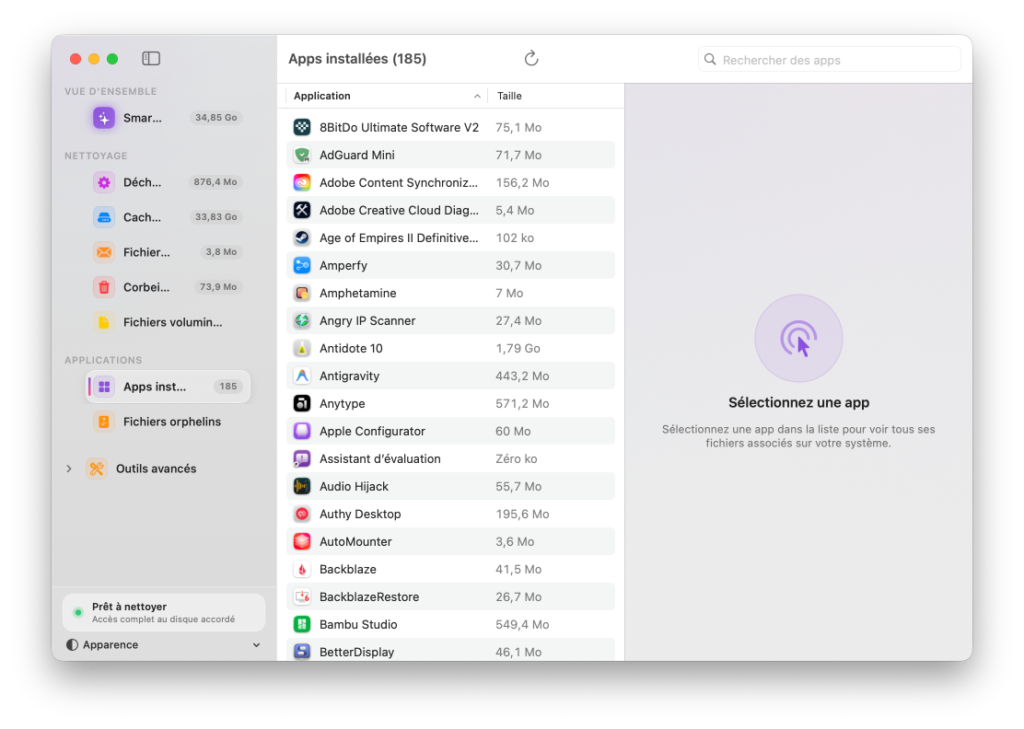Click the 8BitDo Ultimate Software icon
Screen dimensions: 1024x729
(302, 127)
